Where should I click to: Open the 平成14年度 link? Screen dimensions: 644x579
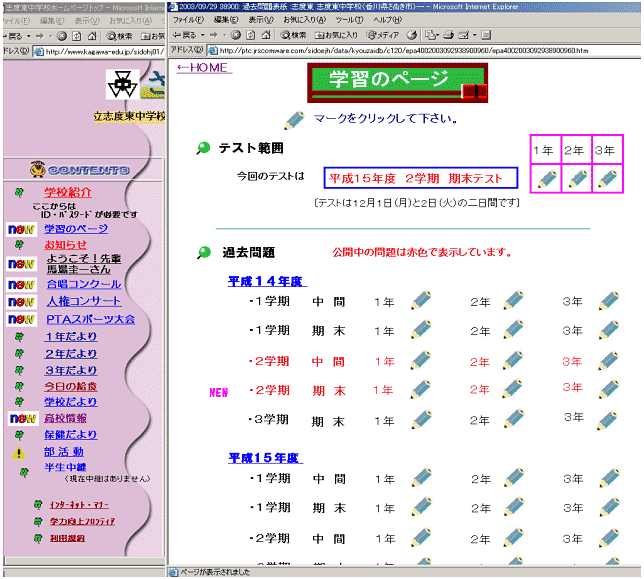[x=265, y=281]
